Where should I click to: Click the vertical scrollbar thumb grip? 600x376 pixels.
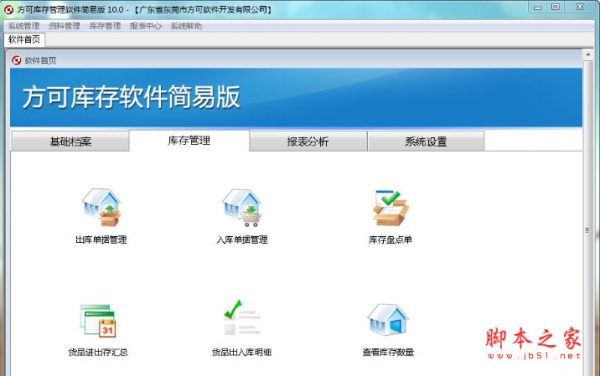[588, 230]
